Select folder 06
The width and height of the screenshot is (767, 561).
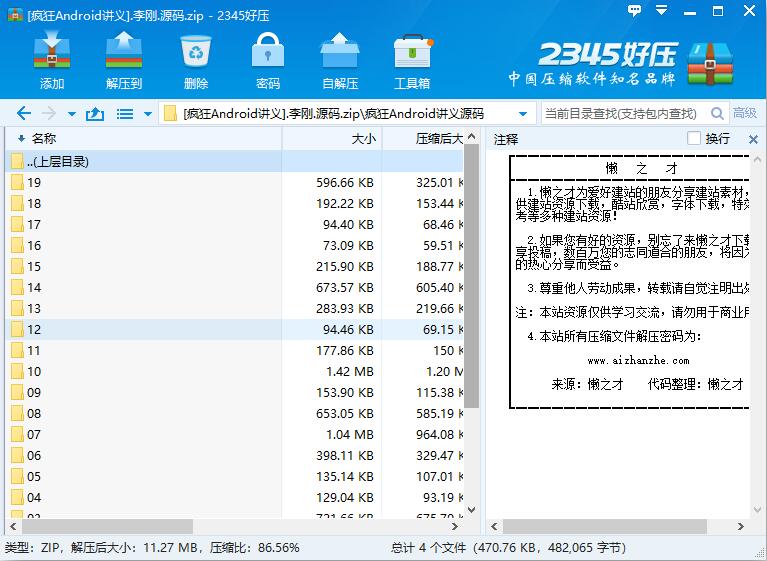click(235, 456)
